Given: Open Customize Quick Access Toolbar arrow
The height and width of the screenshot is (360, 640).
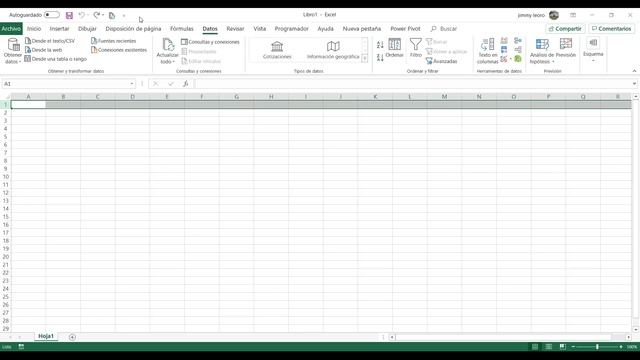Looking at the screenshot, I should point(124,16).
